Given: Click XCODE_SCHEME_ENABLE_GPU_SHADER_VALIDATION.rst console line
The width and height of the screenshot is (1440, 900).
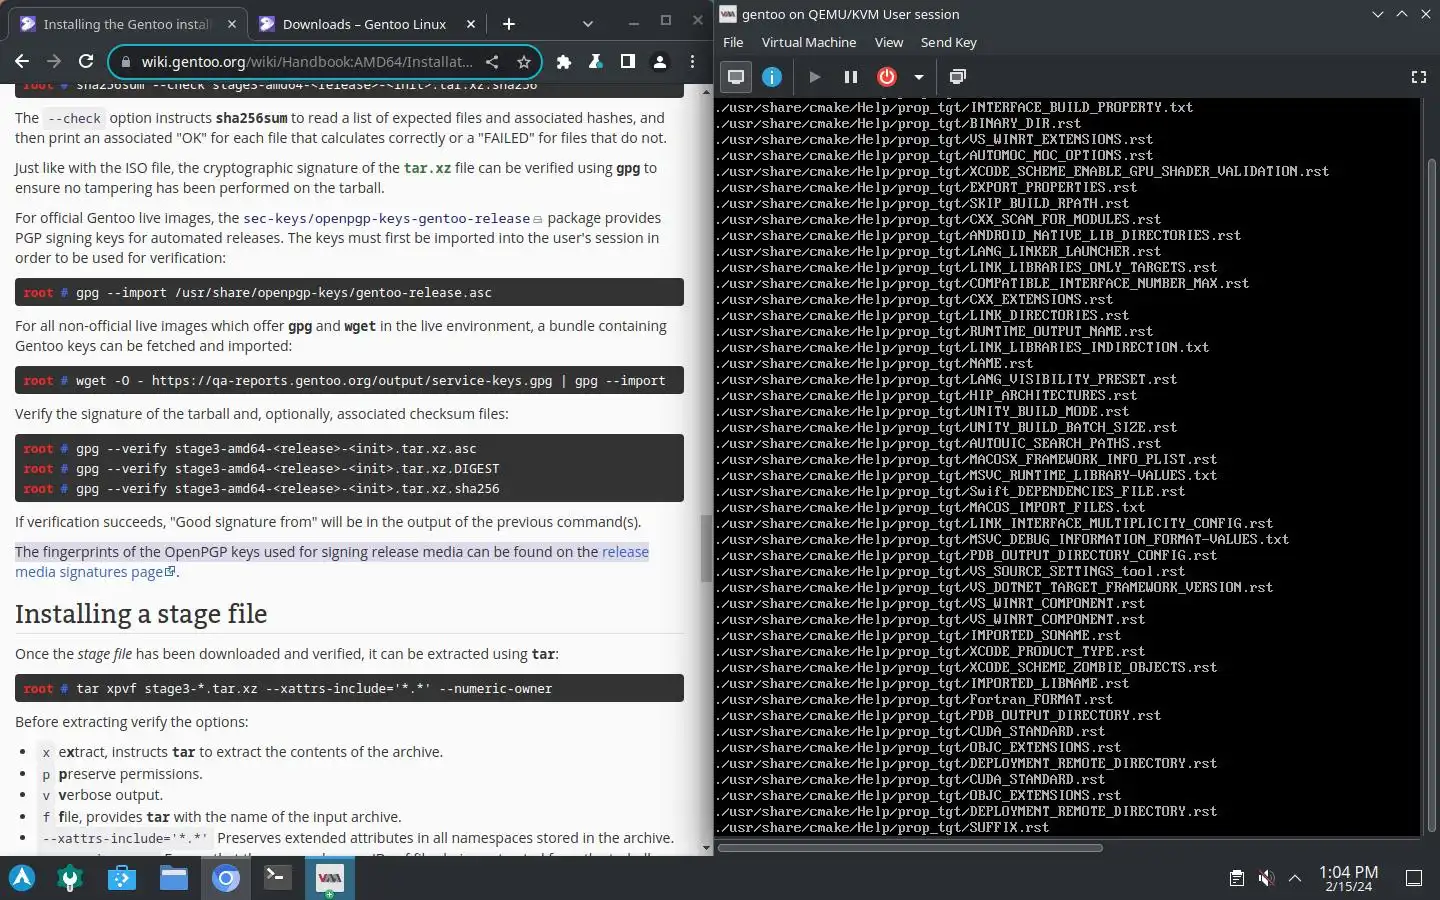Looking at the screenshot, I should coord(1023,171).
